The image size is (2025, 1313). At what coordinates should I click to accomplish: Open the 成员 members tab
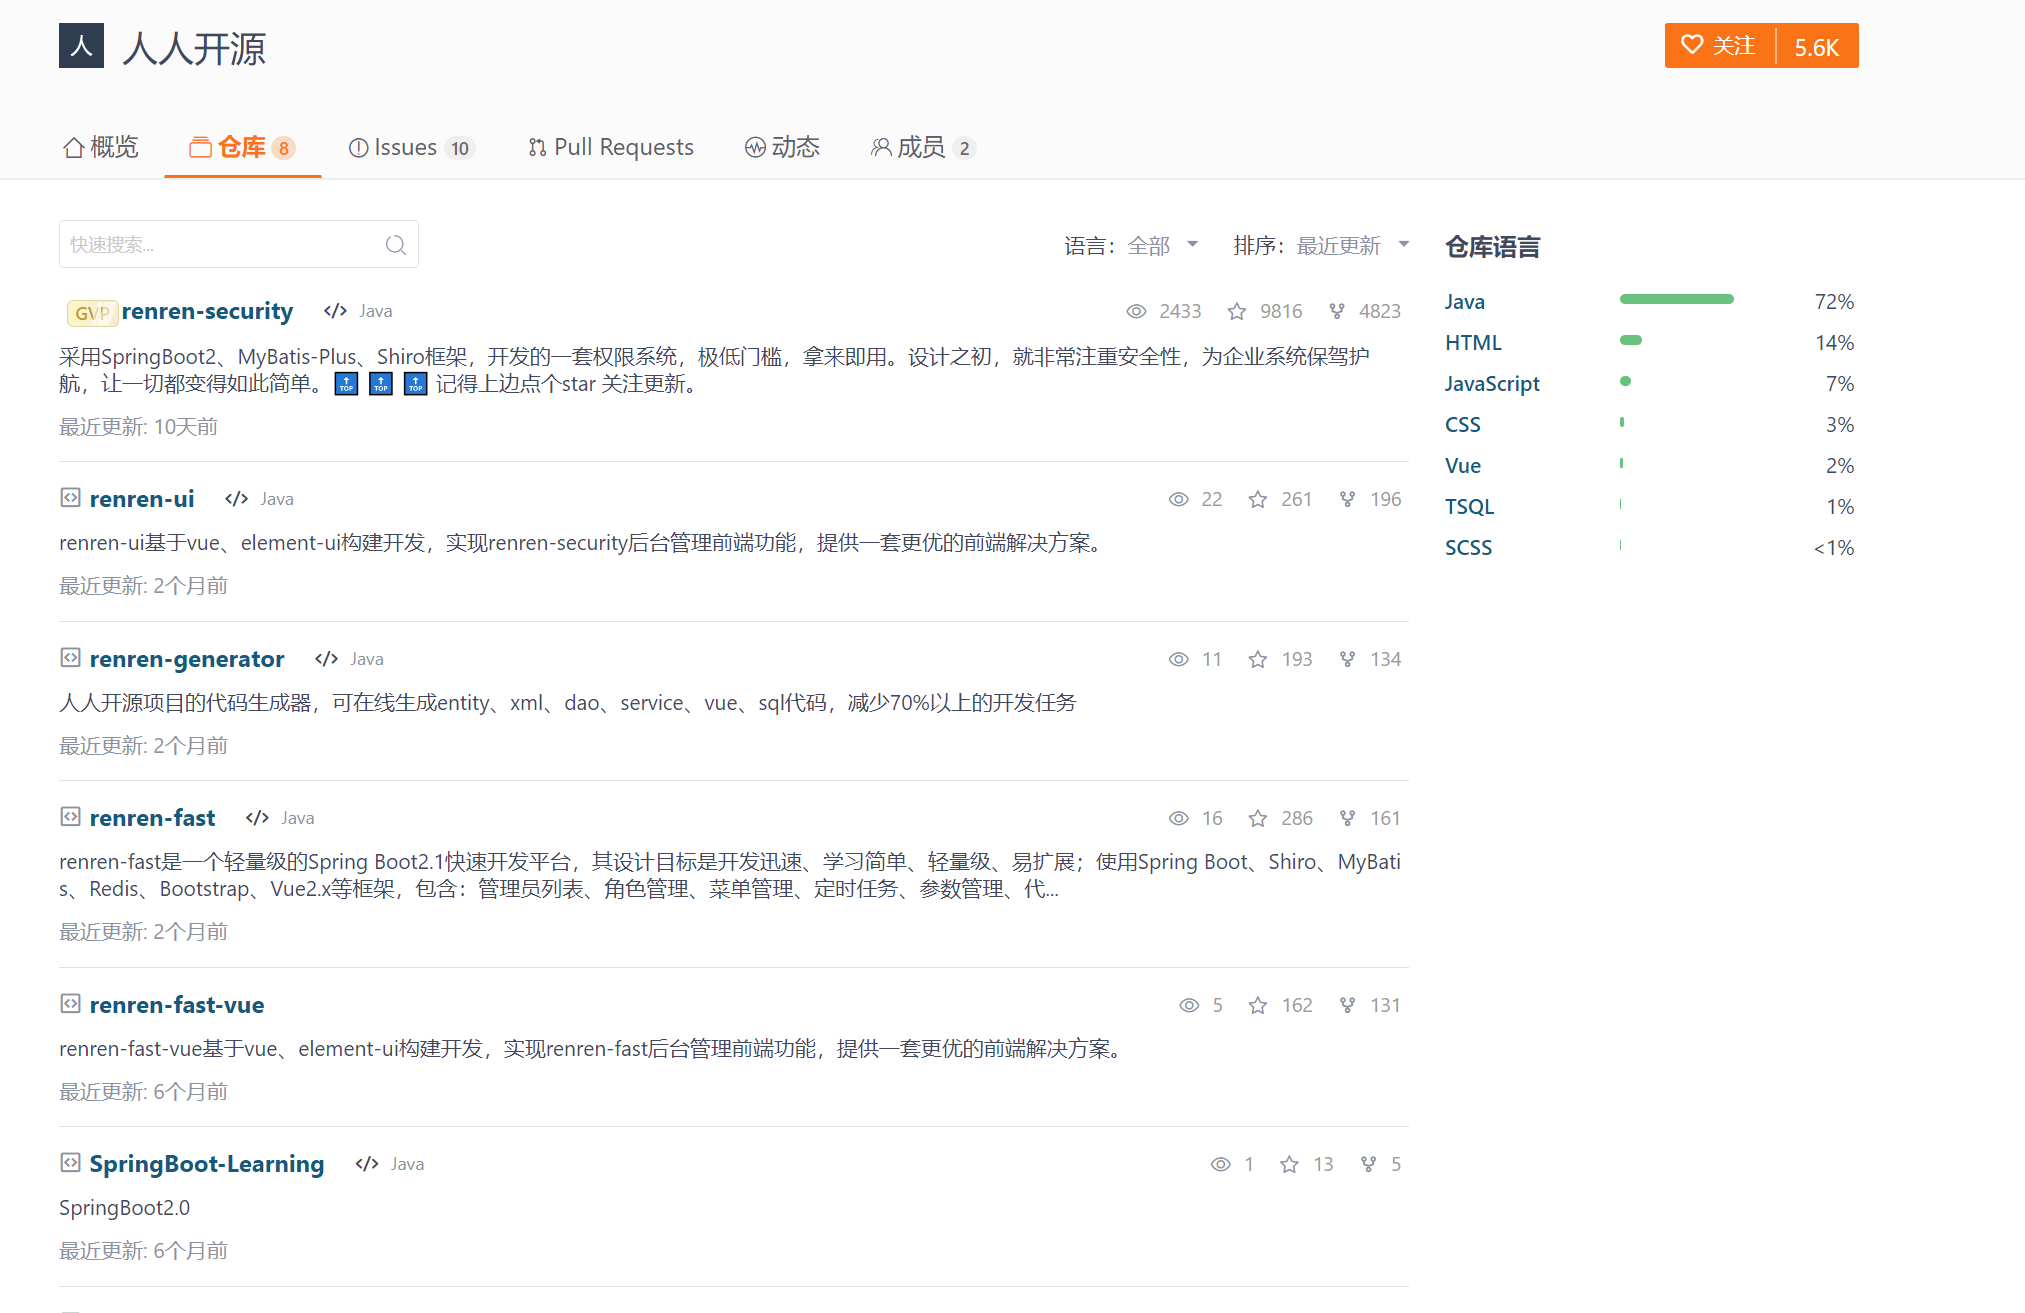921,147
